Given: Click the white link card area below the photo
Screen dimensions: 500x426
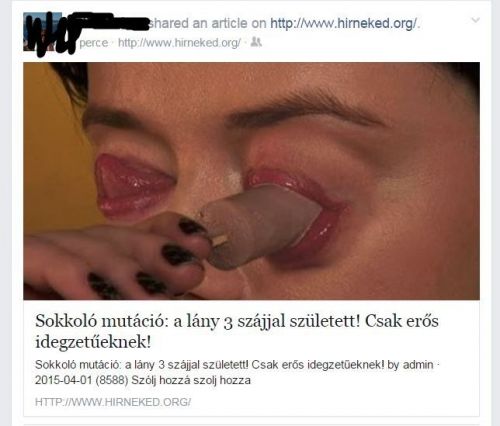Looking at the screenshot, I should 251,358.
